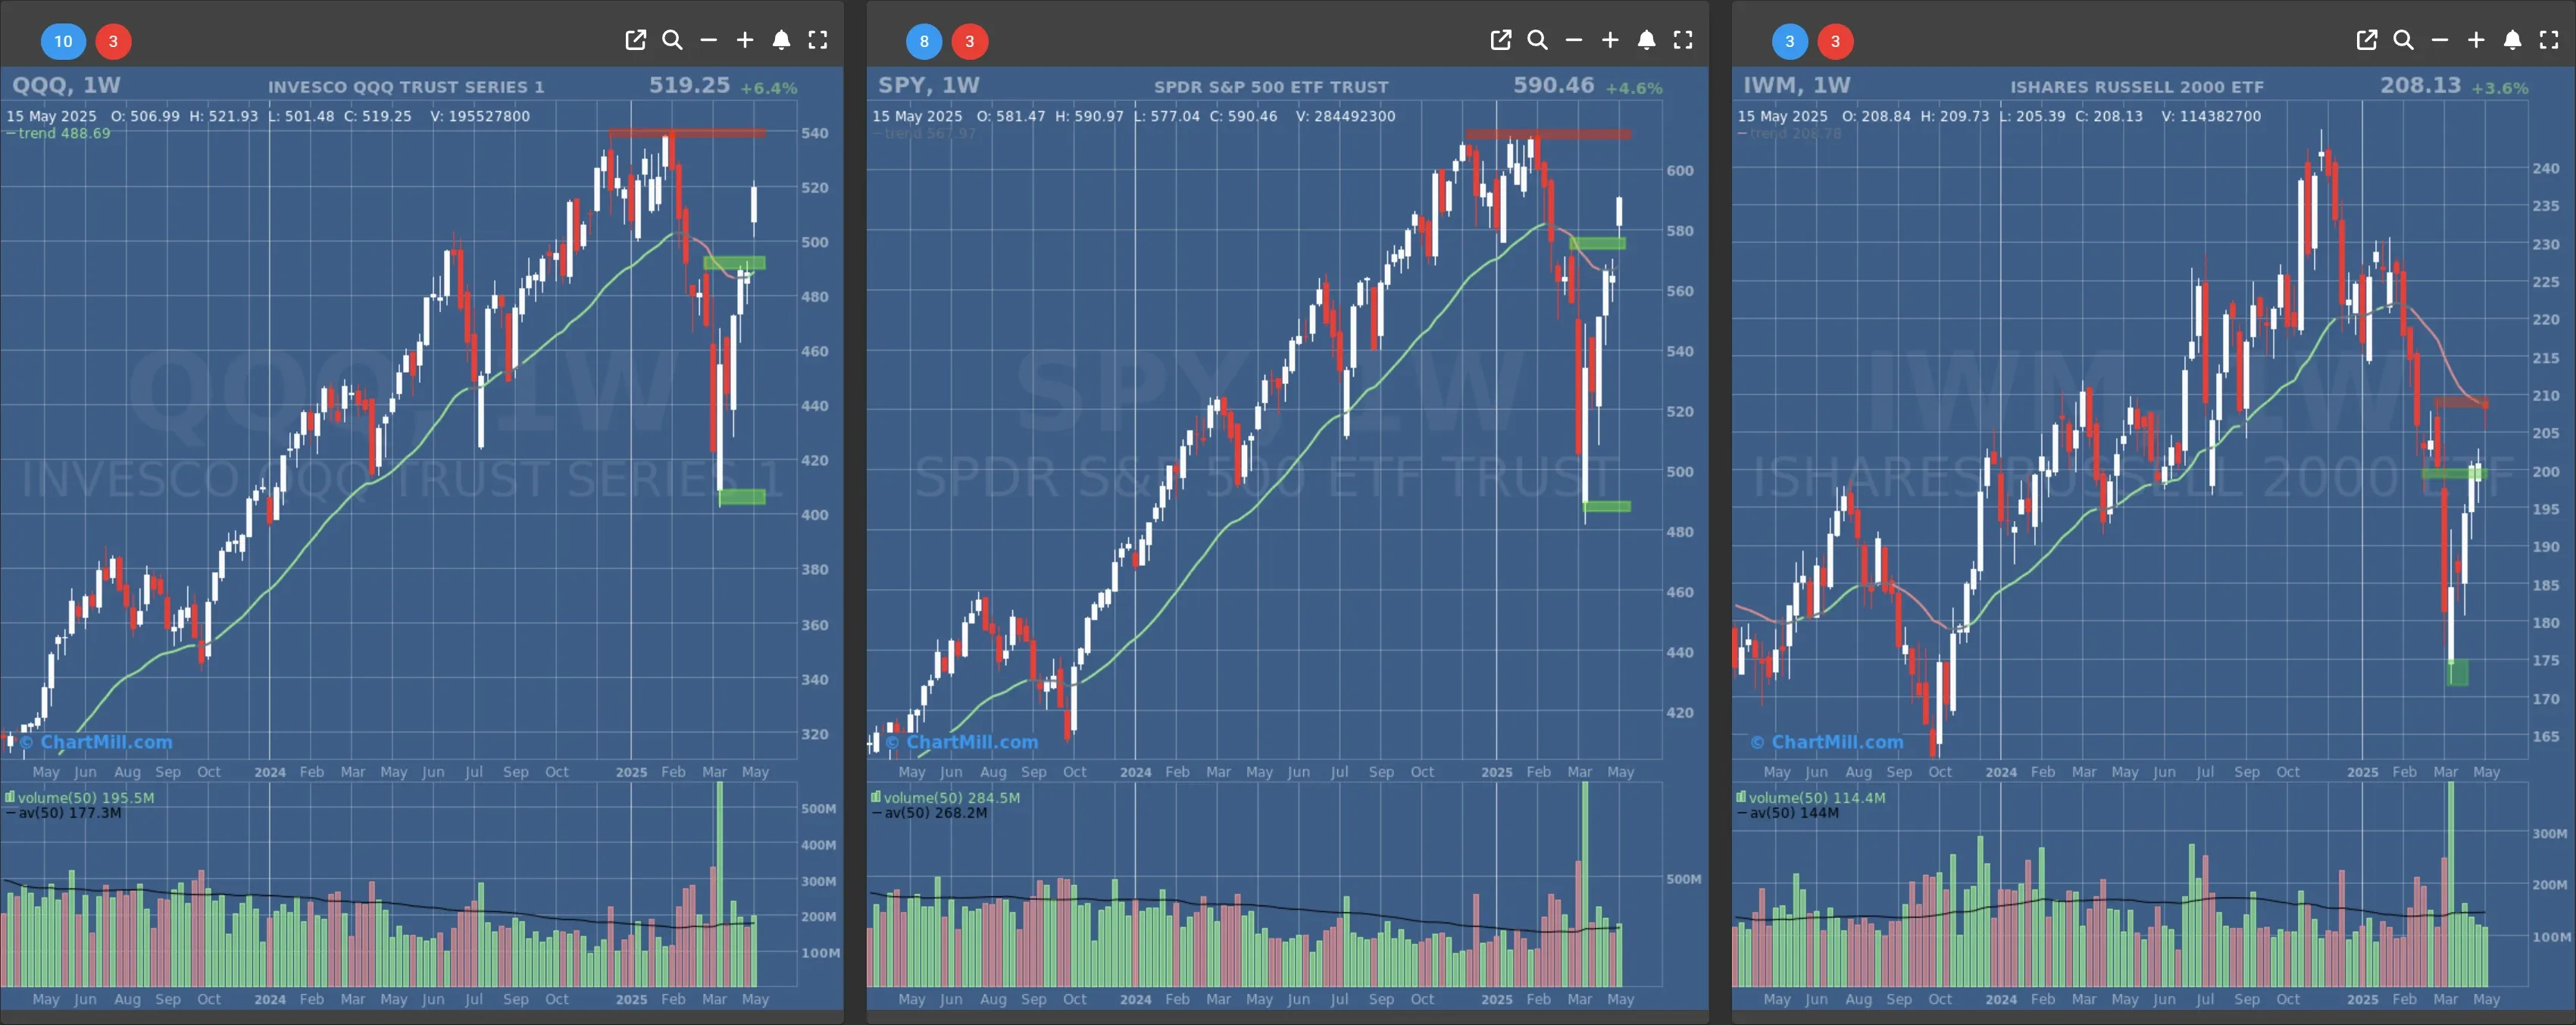Click the red 3 badge on SPY panel
Image resolution: width=2576 pixels, height=1025 pixels.
(969, 41)
